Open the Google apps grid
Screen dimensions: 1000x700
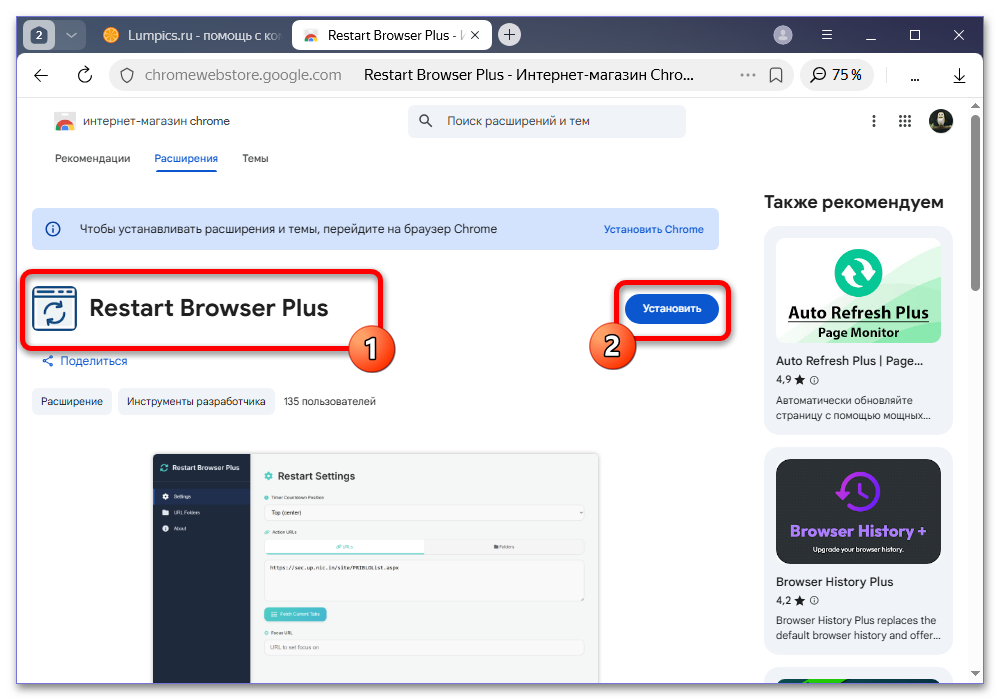[x=904, y=121]
